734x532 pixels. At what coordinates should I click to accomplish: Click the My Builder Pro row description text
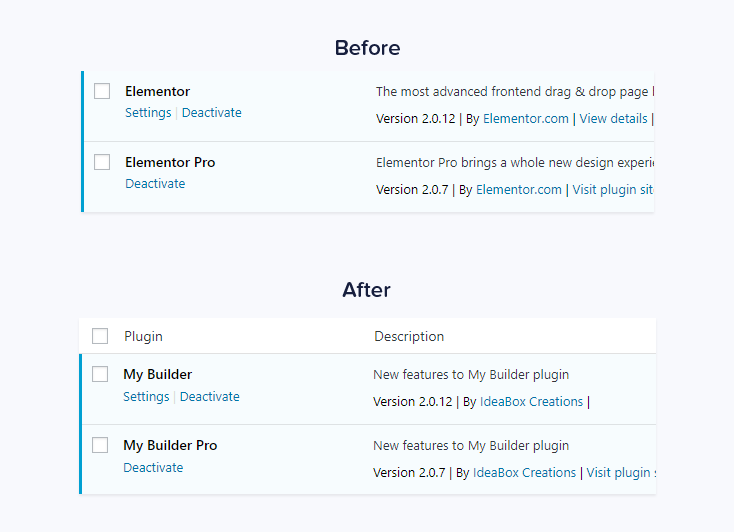[x=471, y=445]
